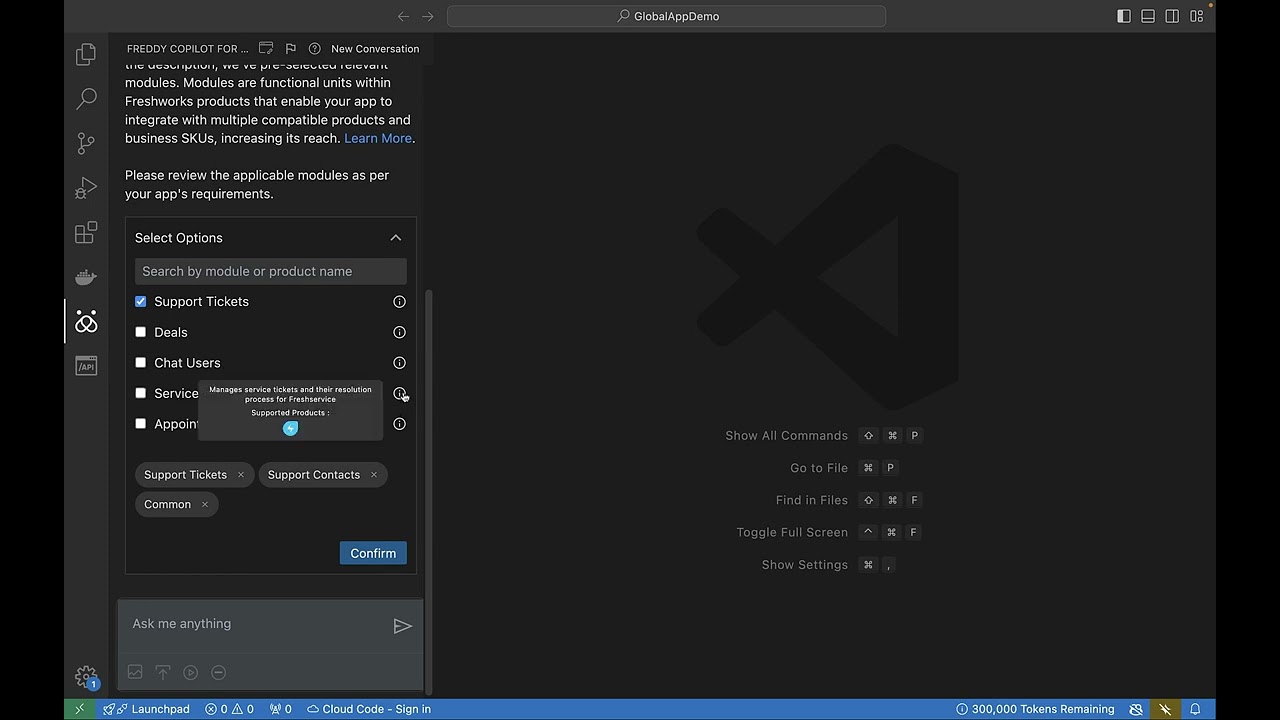
Task: Click the flag icon in Copilot header
Action: tap(290, 48)
